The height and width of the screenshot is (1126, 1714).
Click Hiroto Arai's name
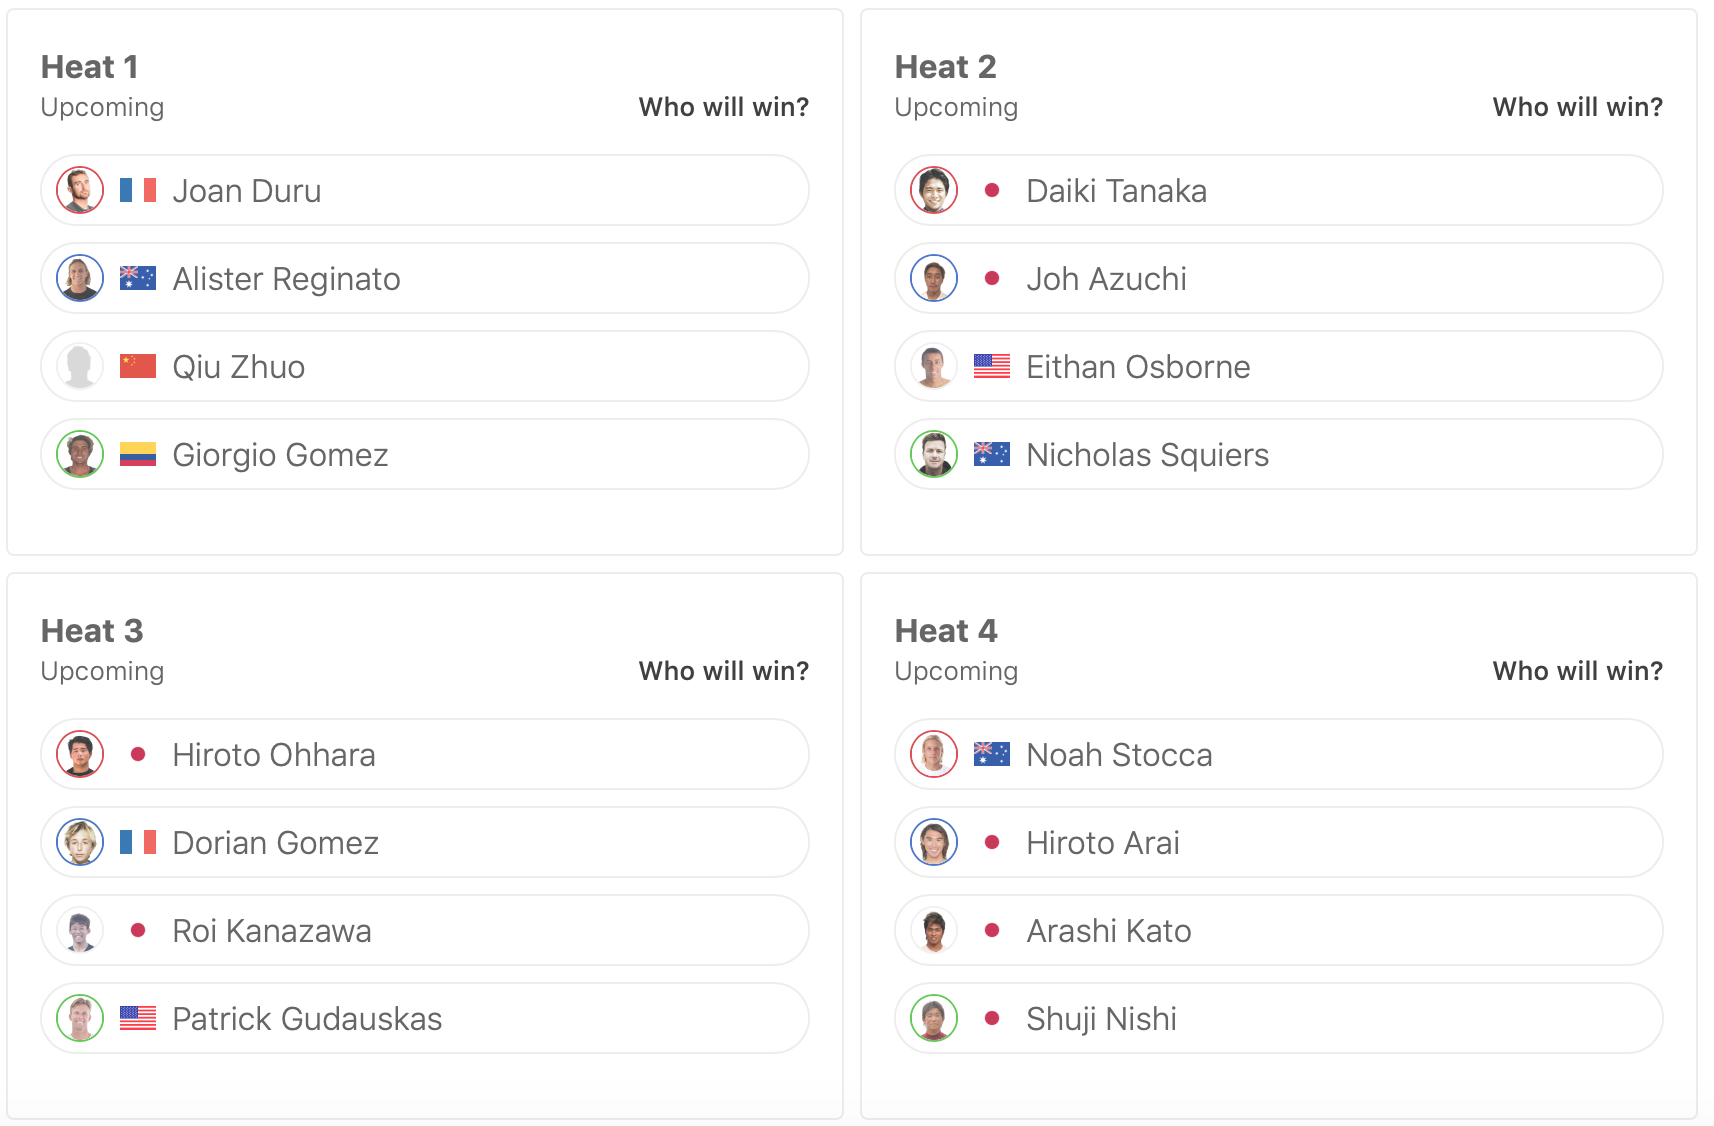pyautogui.click(x=1102, y=843)
